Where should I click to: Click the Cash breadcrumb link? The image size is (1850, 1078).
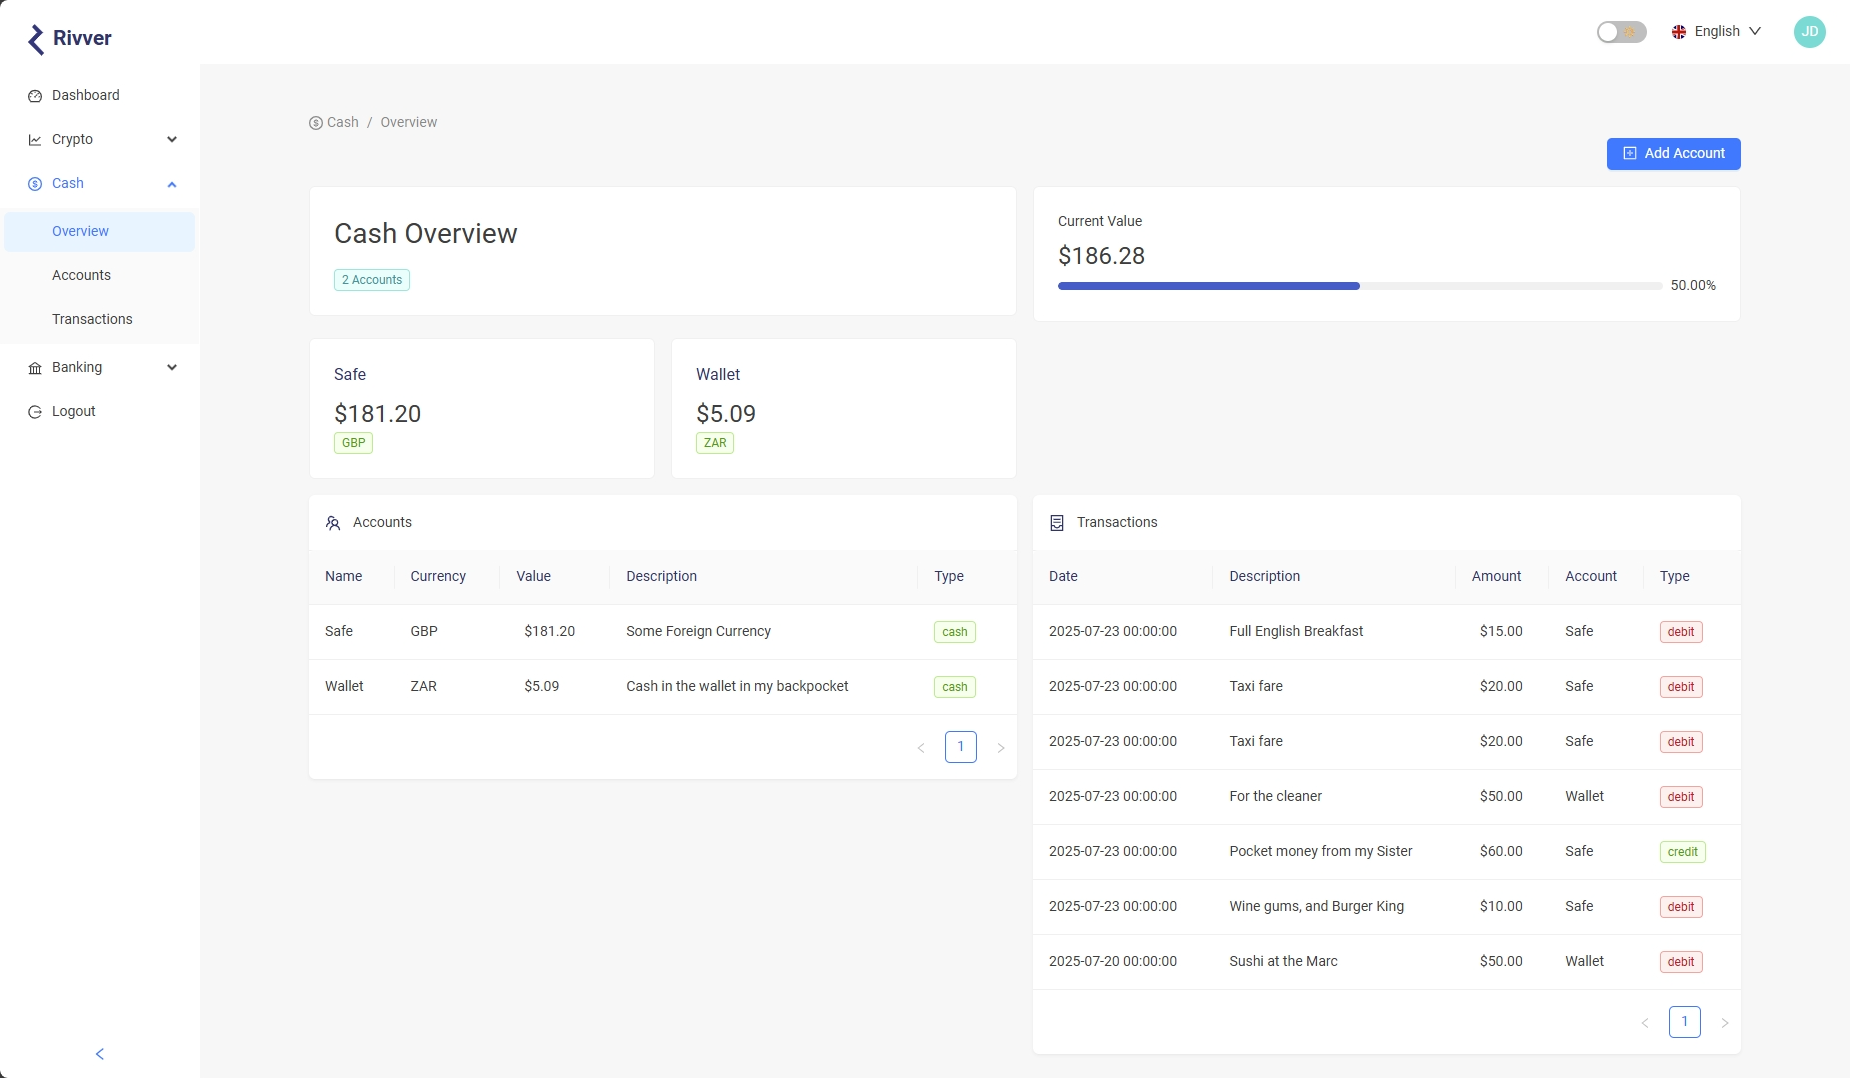click(x=342, y=122)
